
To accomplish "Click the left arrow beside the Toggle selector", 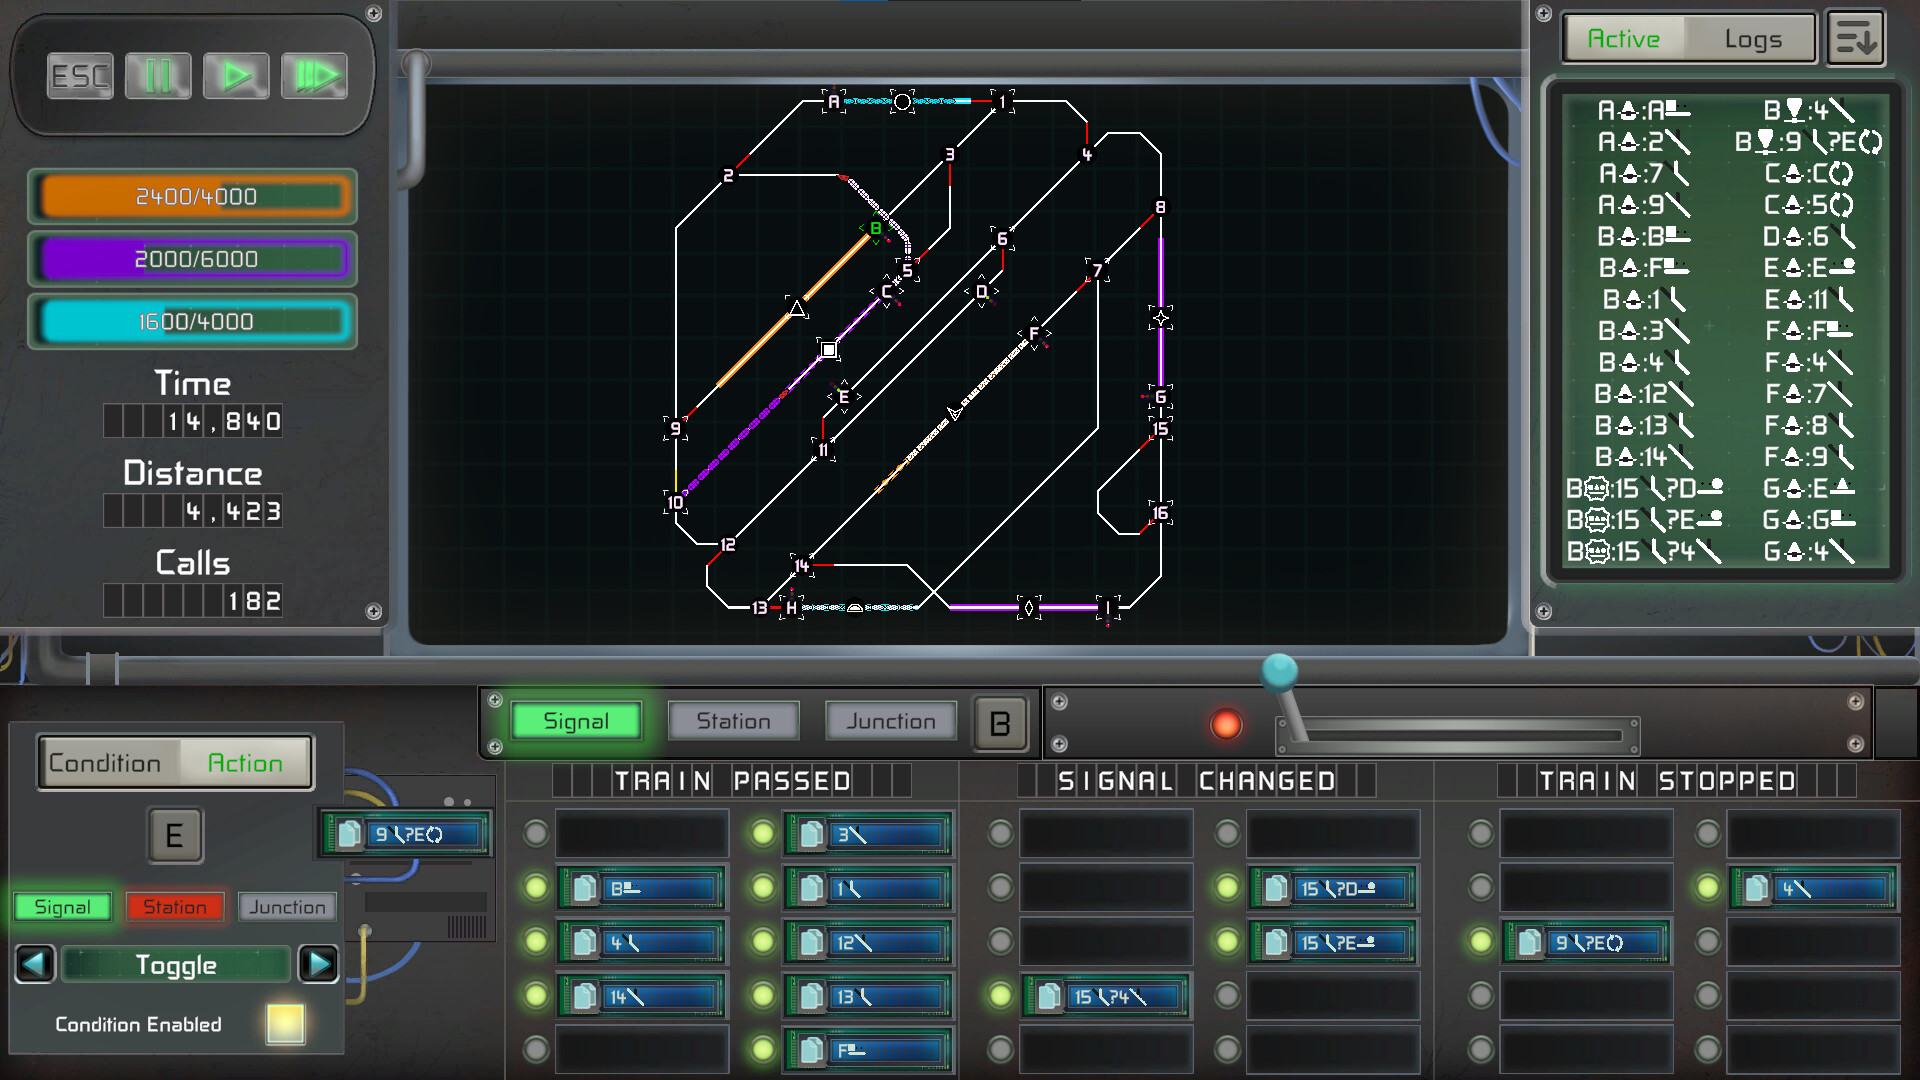I will tap(34, 964).
